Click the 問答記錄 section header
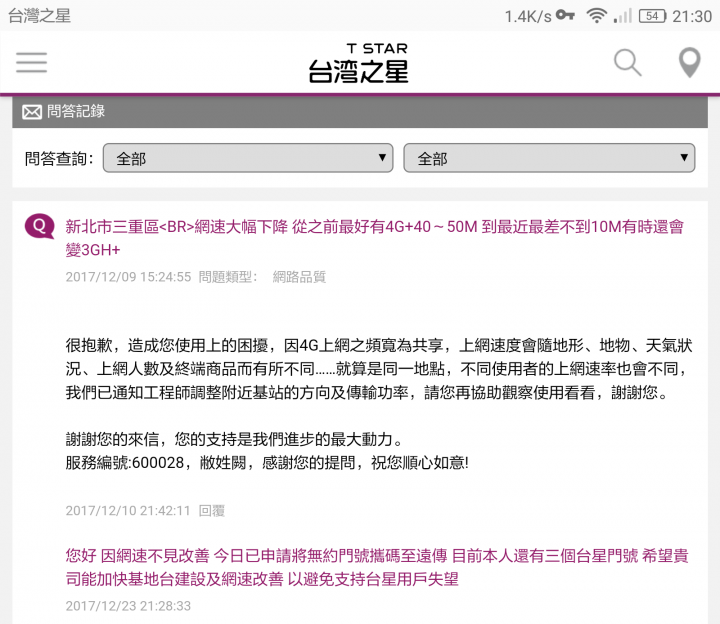720x624 pixels. (360, 112)
